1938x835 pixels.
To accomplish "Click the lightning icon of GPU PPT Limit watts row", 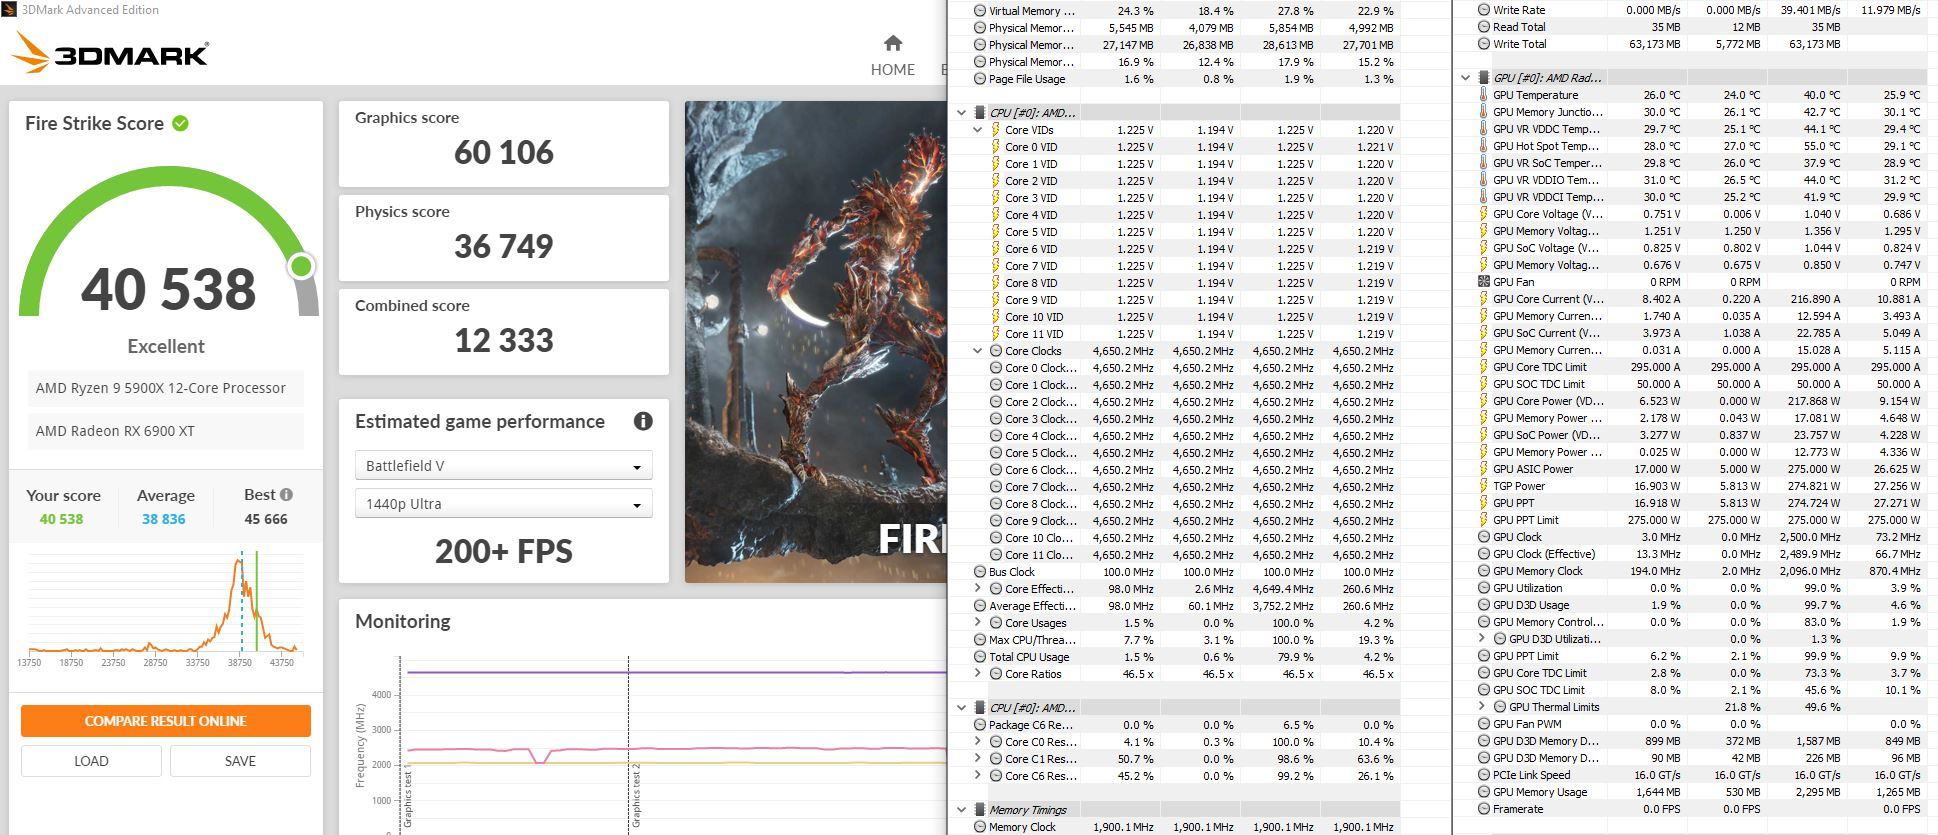I will pos(1484,520).
